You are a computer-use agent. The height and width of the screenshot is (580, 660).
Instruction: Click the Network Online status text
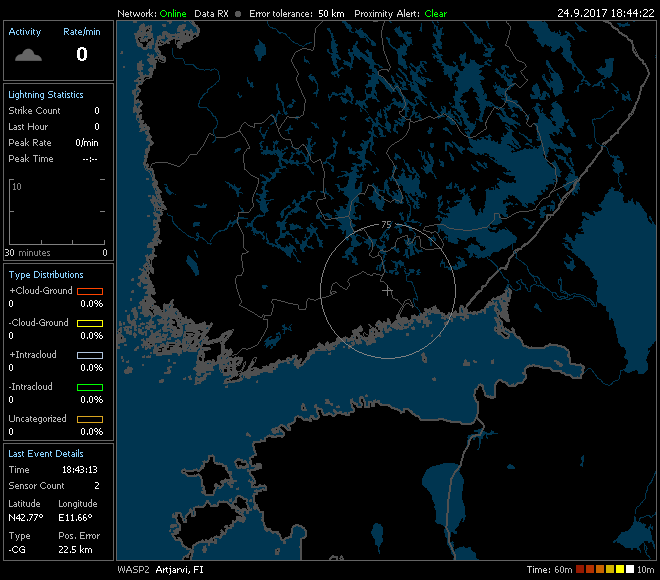pyautogui.click(x=173, y=14)
